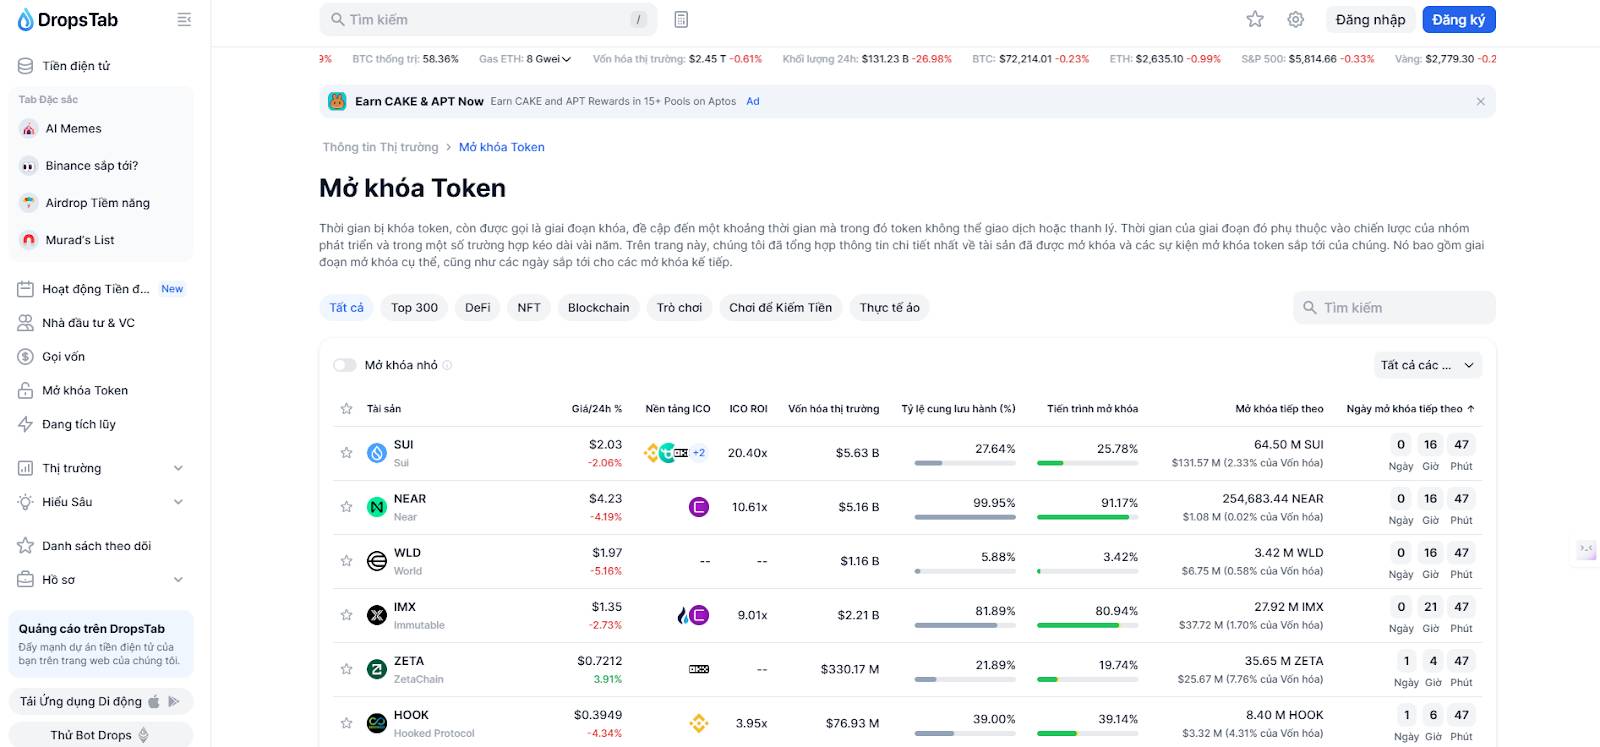Favorite the NEAR row star
This screenshot has height=747, width=1600.
pos(346,507)
